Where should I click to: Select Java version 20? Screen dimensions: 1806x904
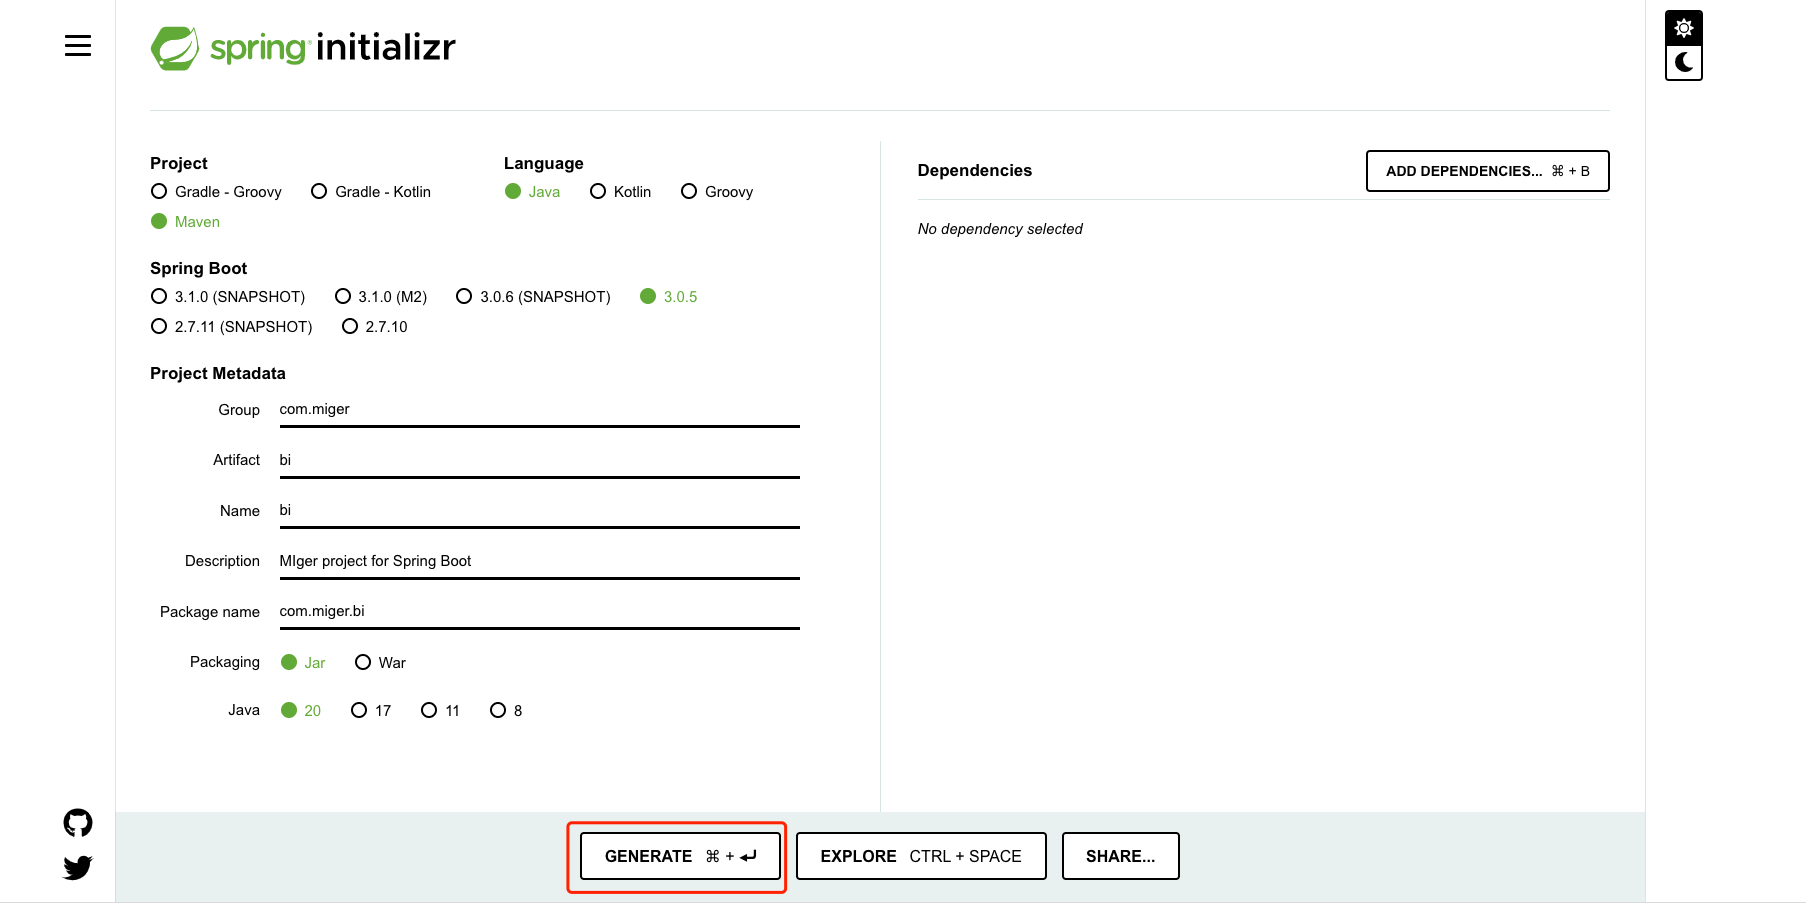click(x=301, y=711)
